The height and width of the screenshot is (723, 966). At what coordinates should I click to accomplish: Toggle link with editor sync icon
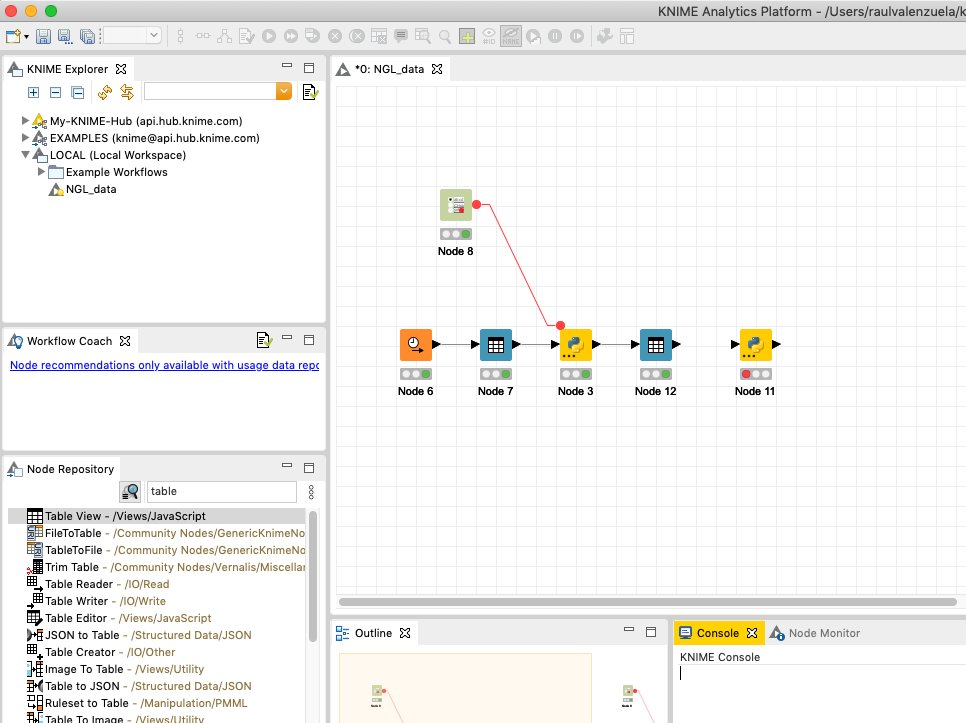pos(127,92)
